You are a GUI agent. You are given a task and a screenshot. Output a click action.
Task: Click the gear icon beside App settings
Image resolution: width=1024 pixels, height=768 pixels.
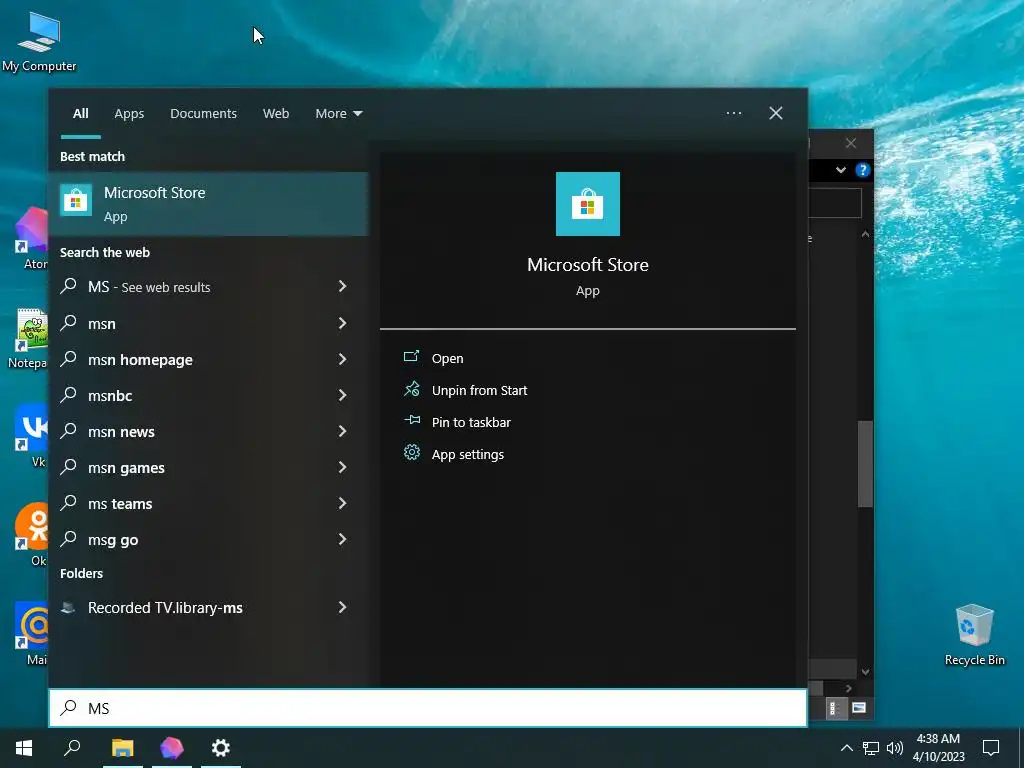tap(411, 452)
